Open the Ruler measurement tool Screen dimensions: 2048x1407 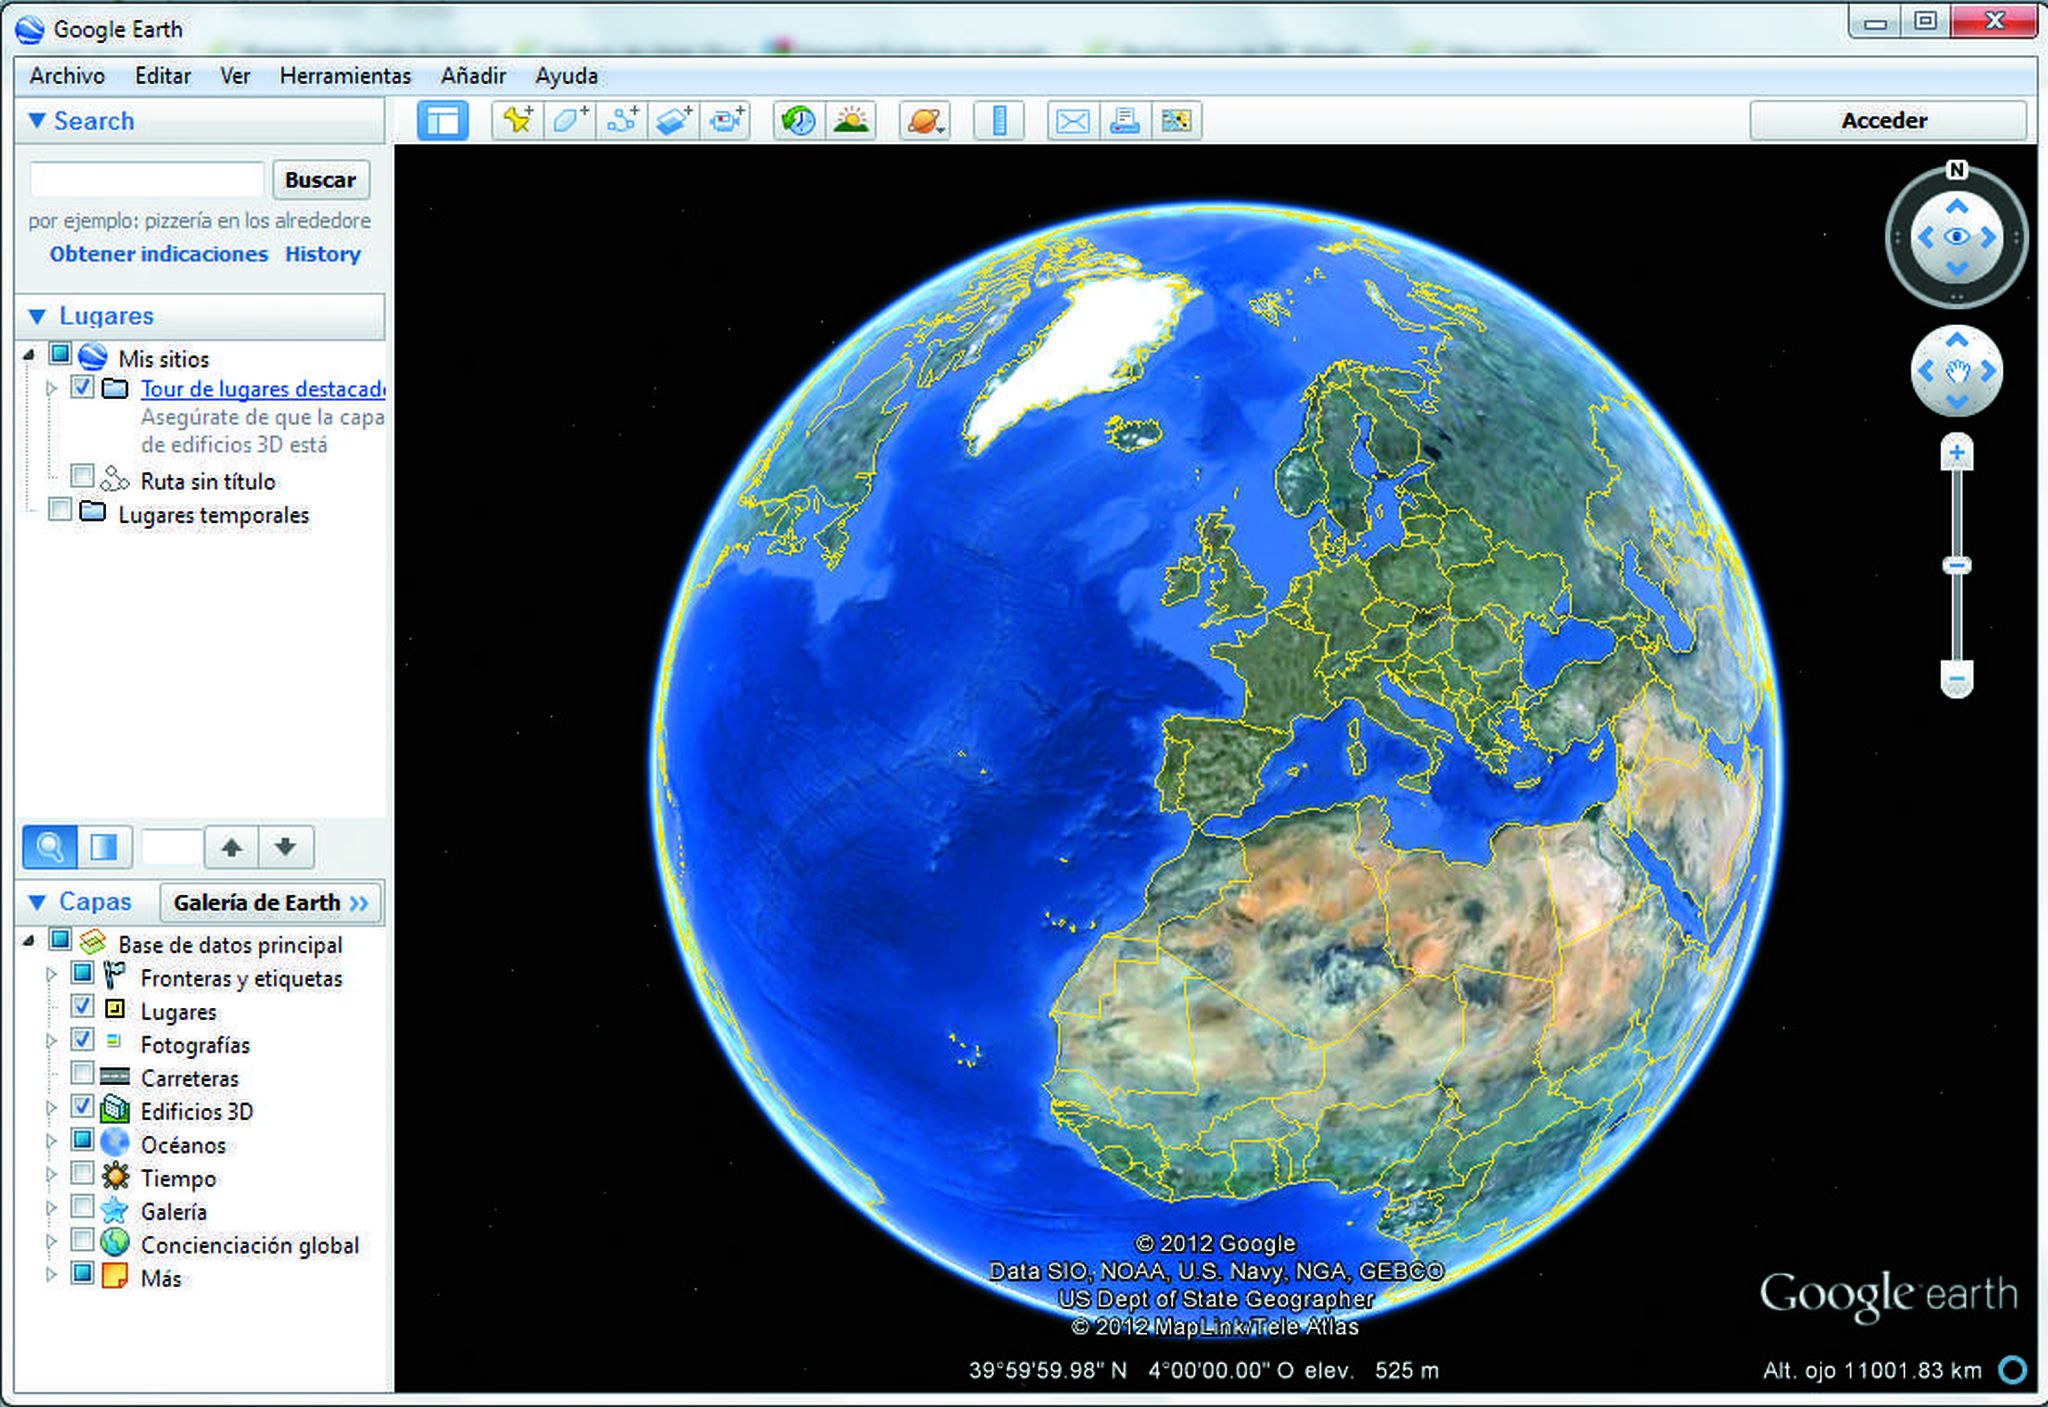(999, 121)
